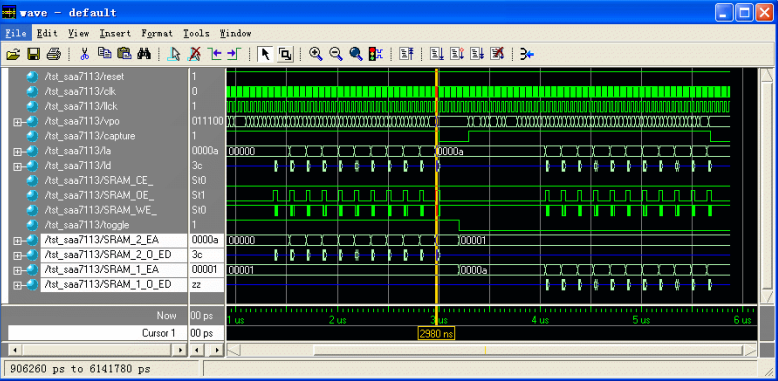
Task: Expand the SRAM_1_O_ED signal bus
Action: pos(17,285)
